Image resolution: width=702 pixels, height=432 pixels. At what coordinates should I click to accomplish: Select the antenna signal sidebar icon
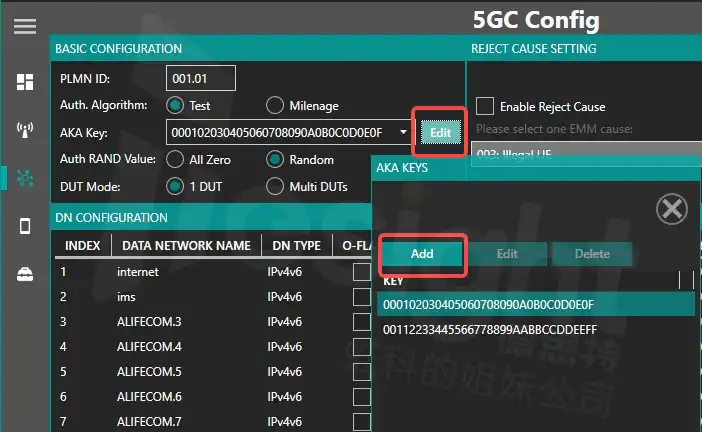(x=25, y=129)
